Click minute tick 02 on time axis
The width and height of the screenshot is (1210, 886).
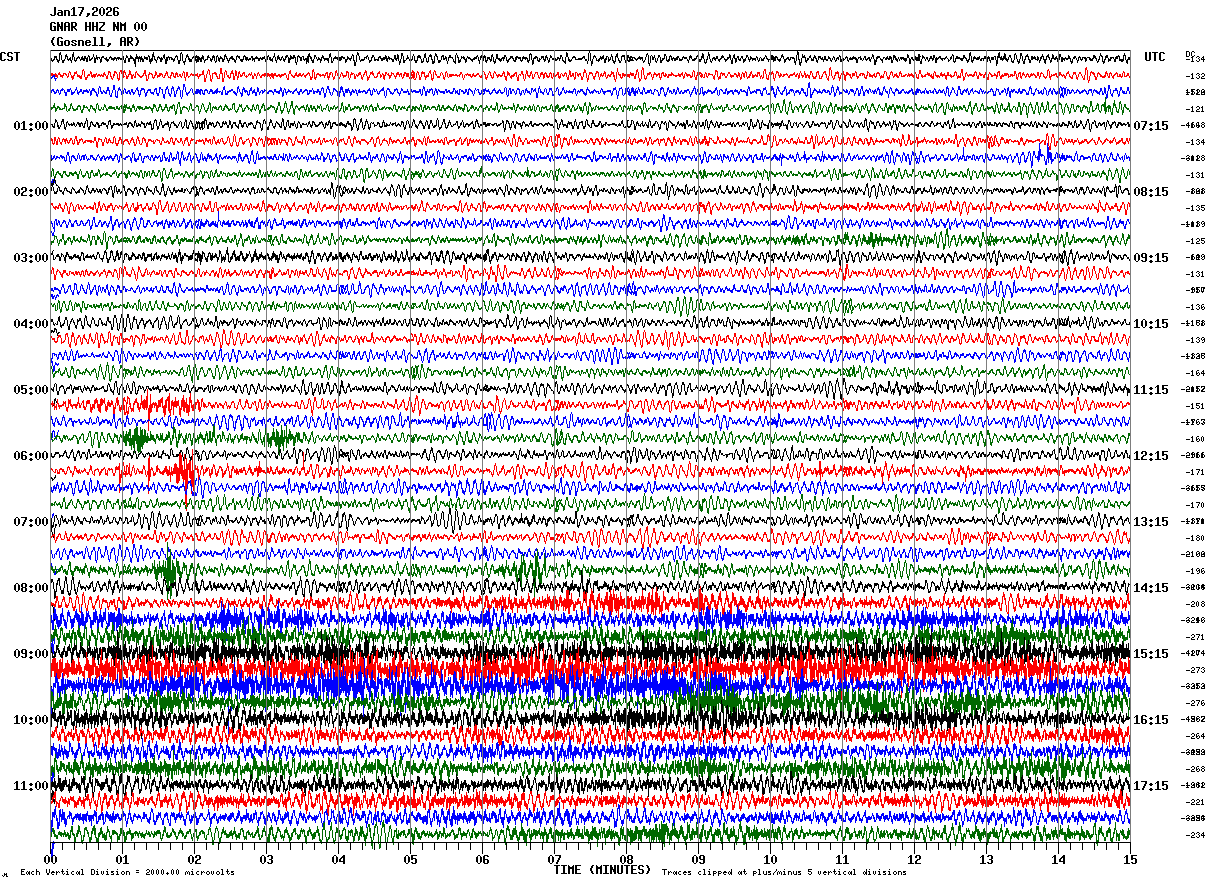point(195,859)
